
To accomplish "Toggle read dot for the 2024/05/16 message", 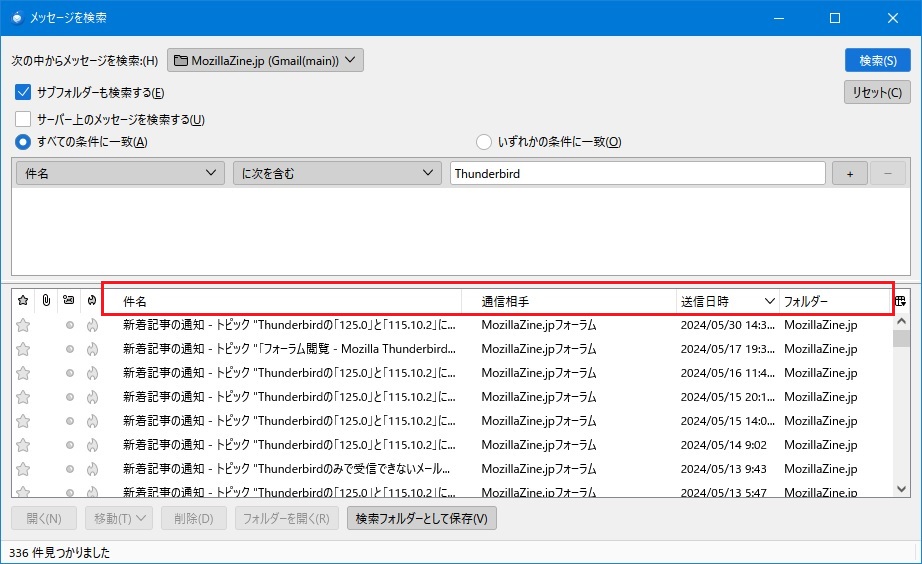I will pos(69,373).
